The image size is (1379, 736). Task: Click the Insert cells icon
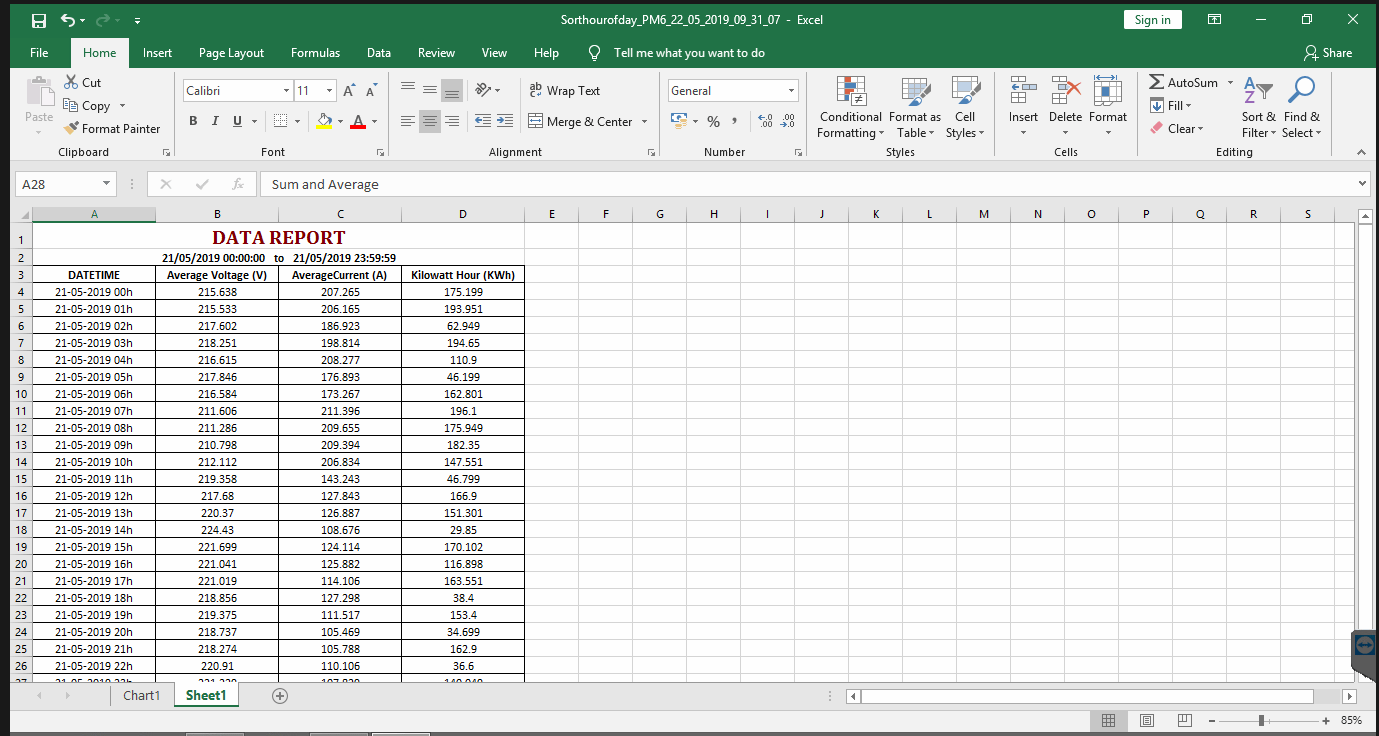1023,90
